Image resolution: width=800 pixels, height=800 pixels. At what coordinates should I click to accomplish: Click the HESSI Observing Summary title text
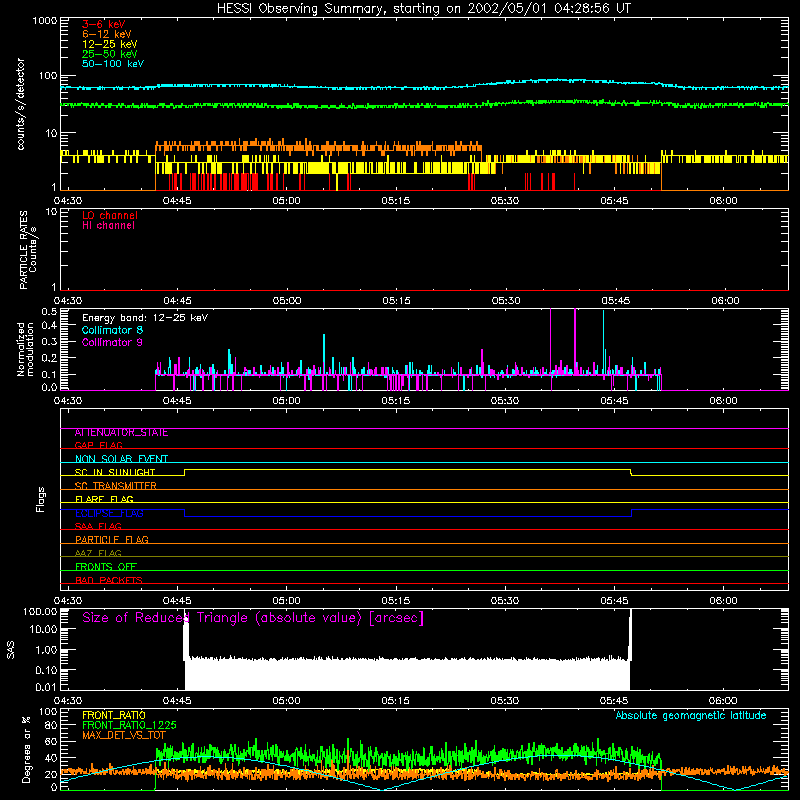point(423,9)
